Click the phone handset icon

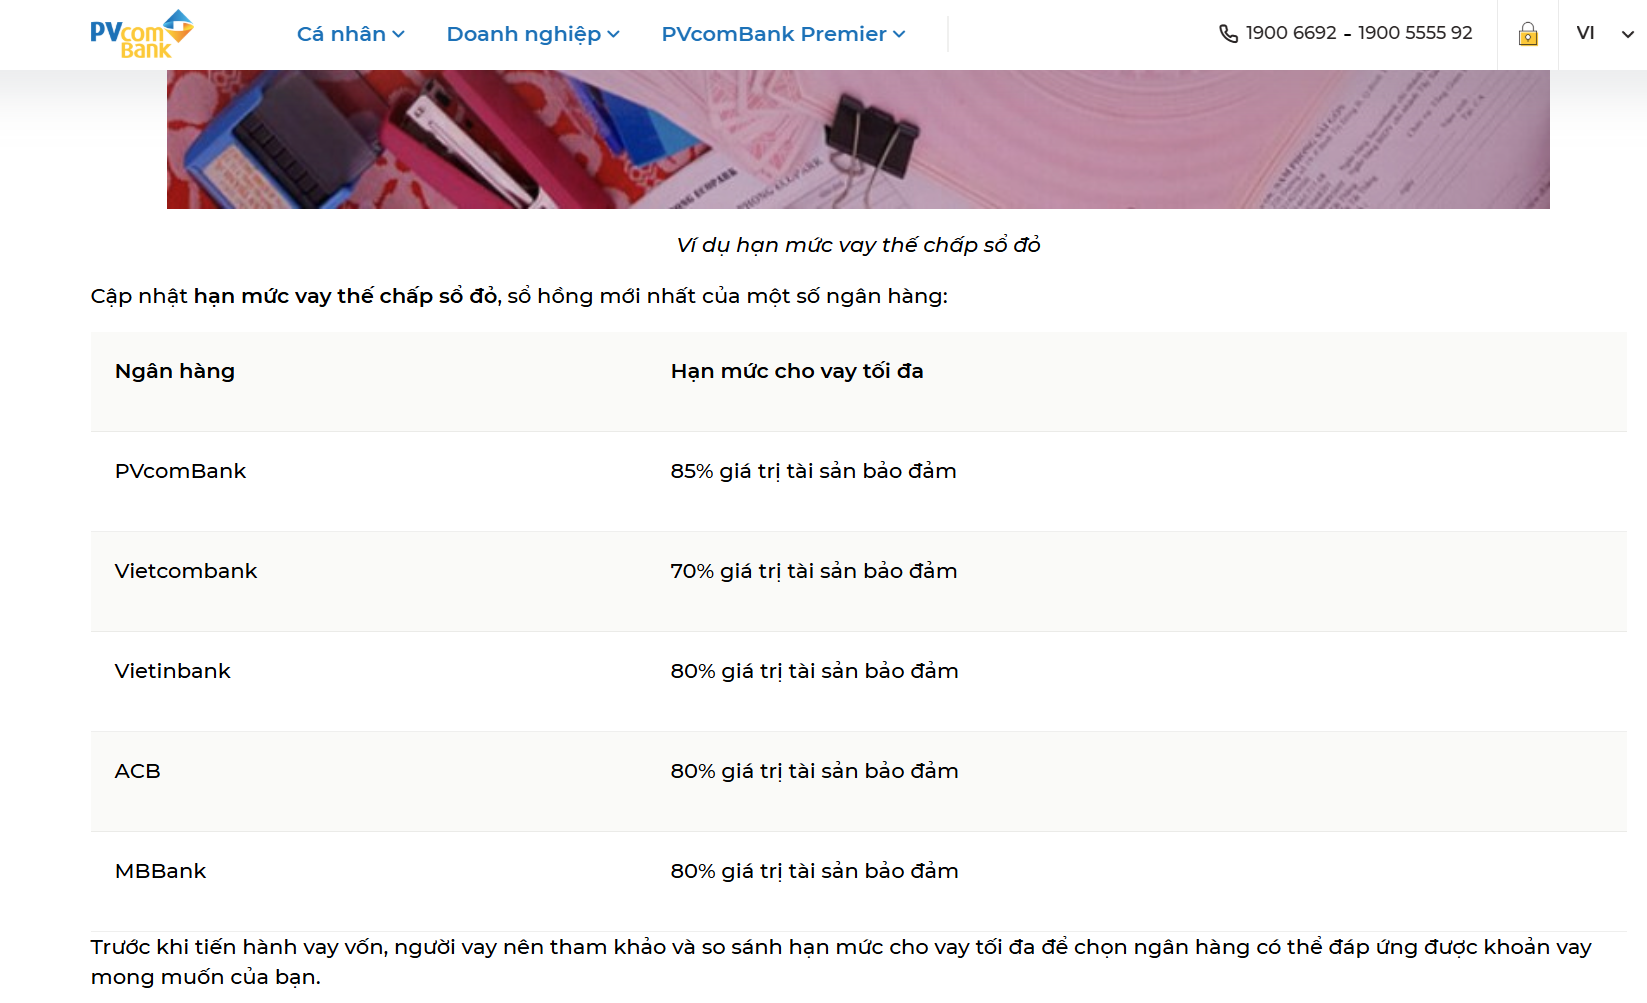point(1228,34)
